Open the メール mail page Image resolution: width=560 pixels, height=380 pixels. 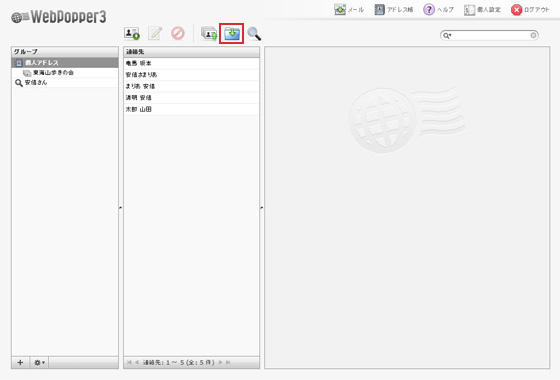tap(349, 10)
